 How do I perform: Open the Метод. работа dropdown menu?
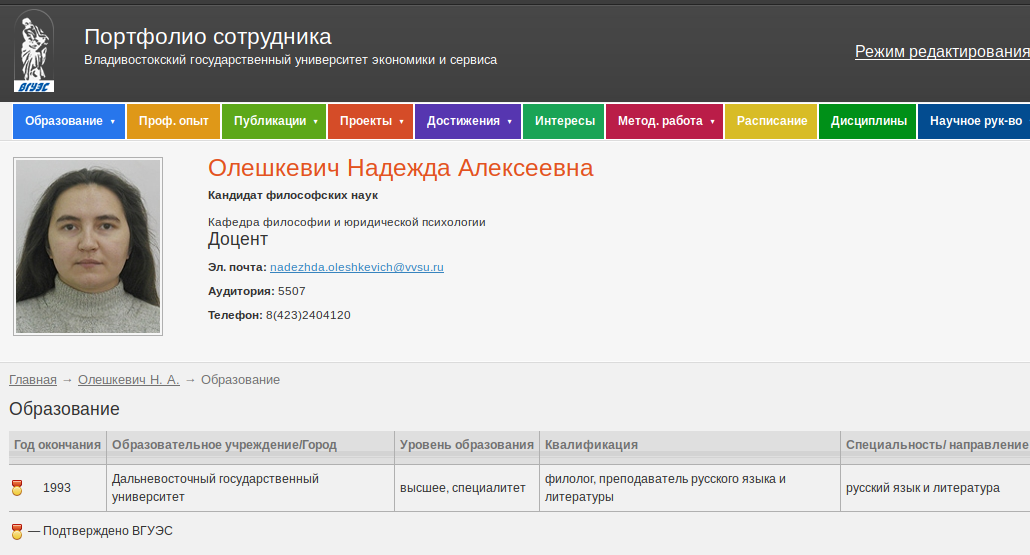(664, 121)
